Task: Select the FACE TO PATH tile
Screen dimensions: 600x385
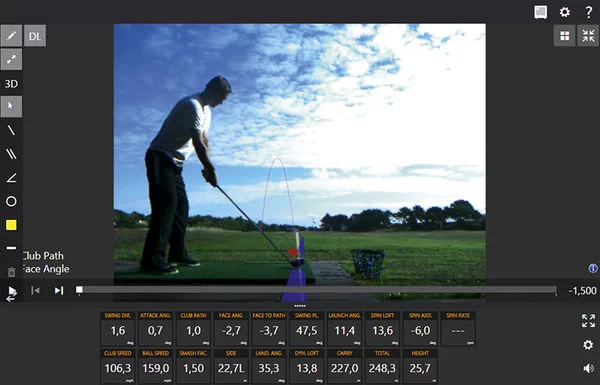Action: coord(269,329)
